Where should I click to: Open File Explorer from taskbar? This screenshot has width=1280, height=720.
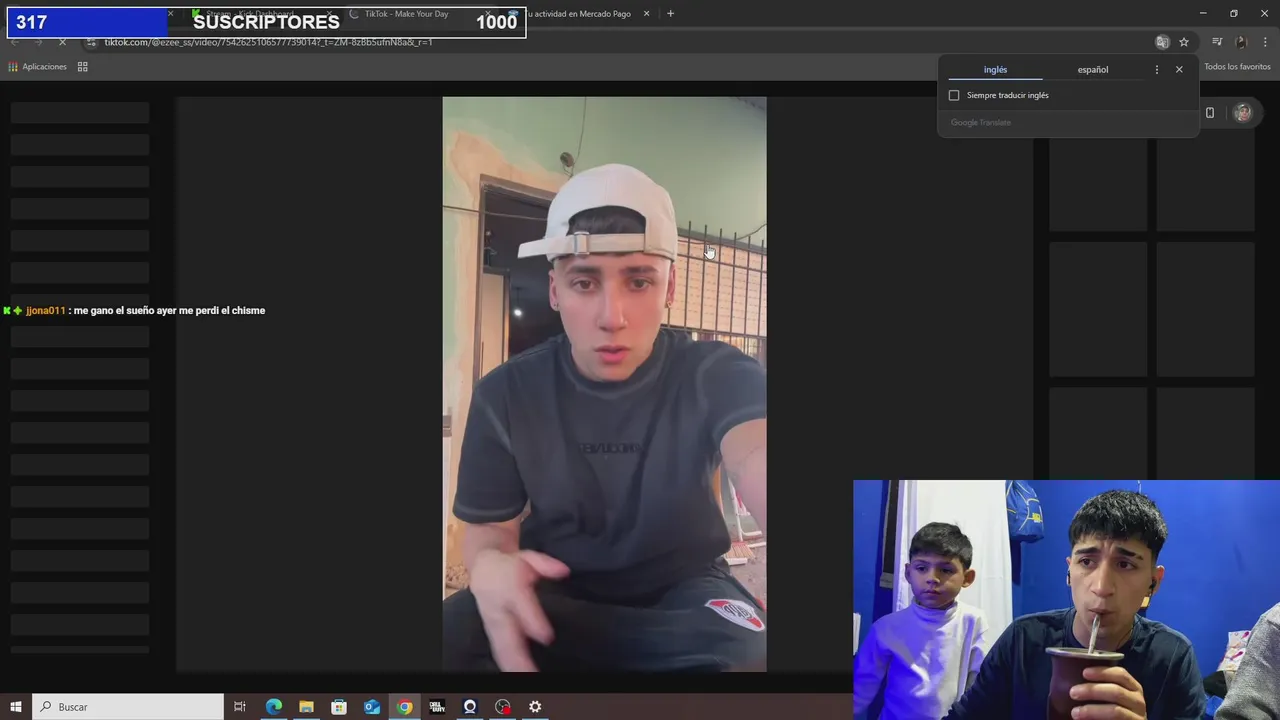pos(306,707)
